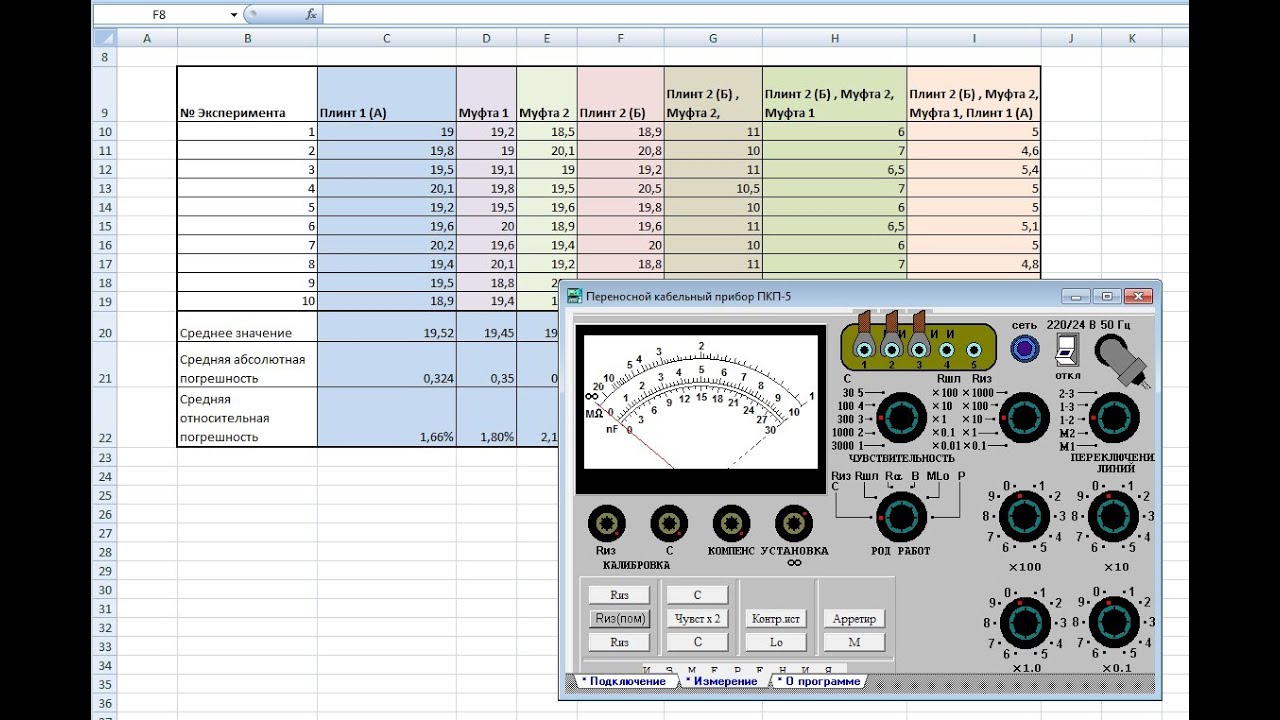Click the Rиз button above Rиз(пом)
Image resolution: width=1280 pixels, height=720 pixels.
pos(619,595)
